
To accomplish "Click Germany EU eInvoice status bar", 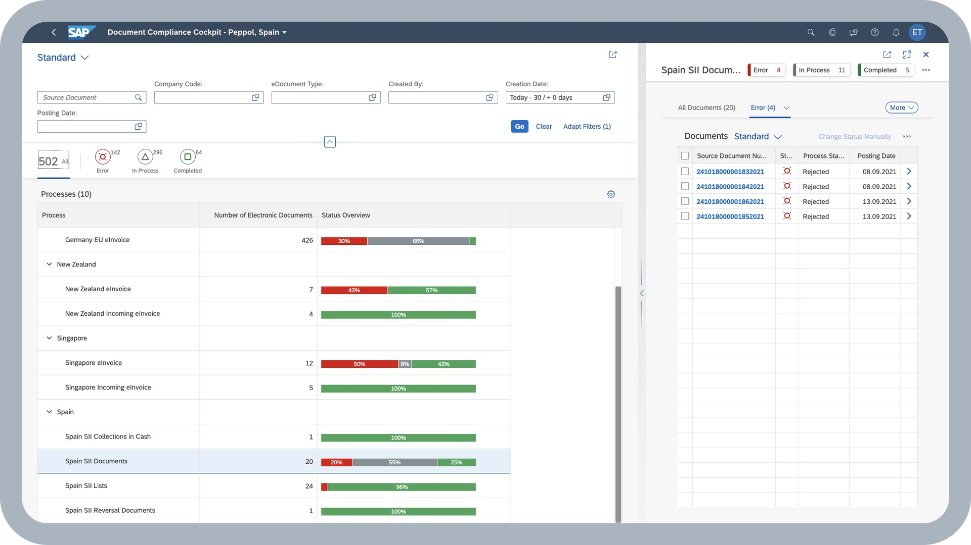I will point(398,241).
